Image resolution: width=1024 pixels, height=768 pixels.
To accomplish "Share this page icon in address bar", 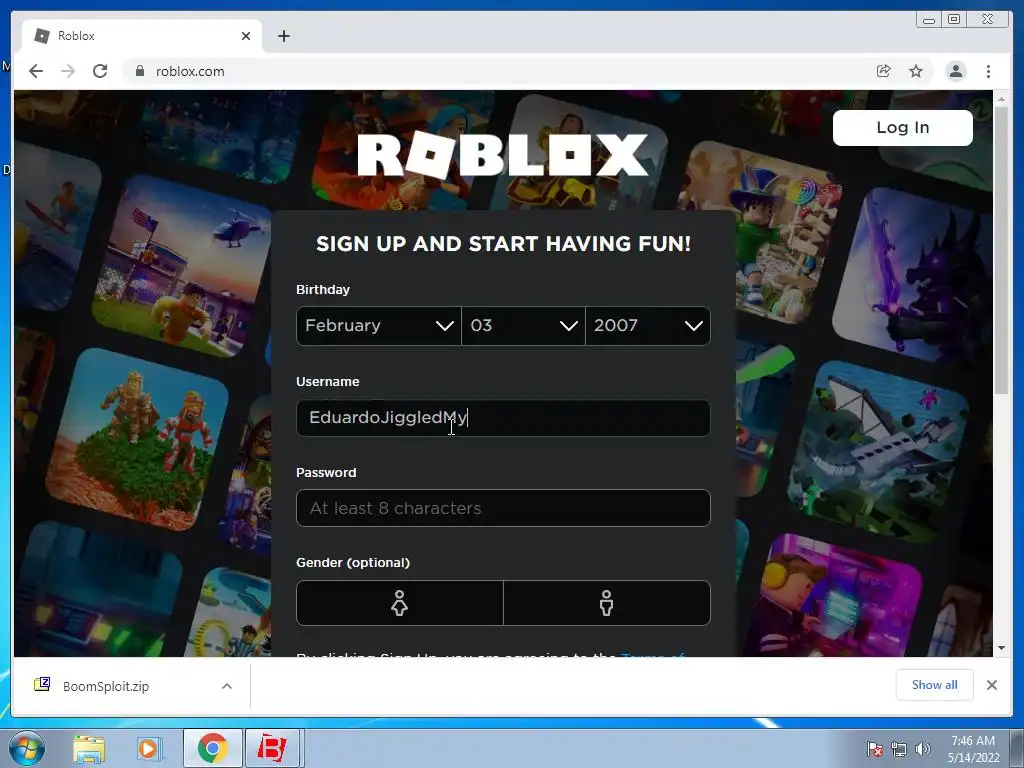I will [884, 71].
